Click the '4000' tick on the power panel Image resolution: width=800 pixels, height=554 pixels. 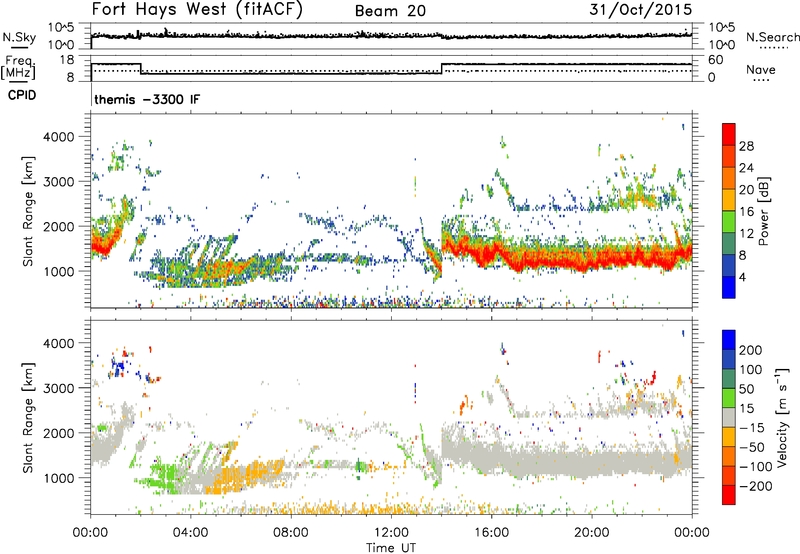coord(59,137)
